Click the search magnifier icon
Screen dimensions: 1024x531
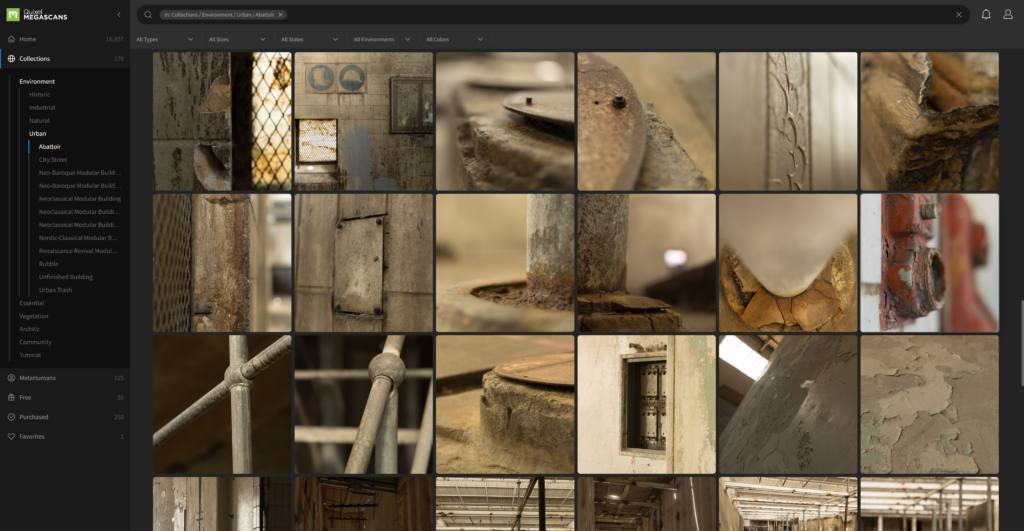point(148,14)
